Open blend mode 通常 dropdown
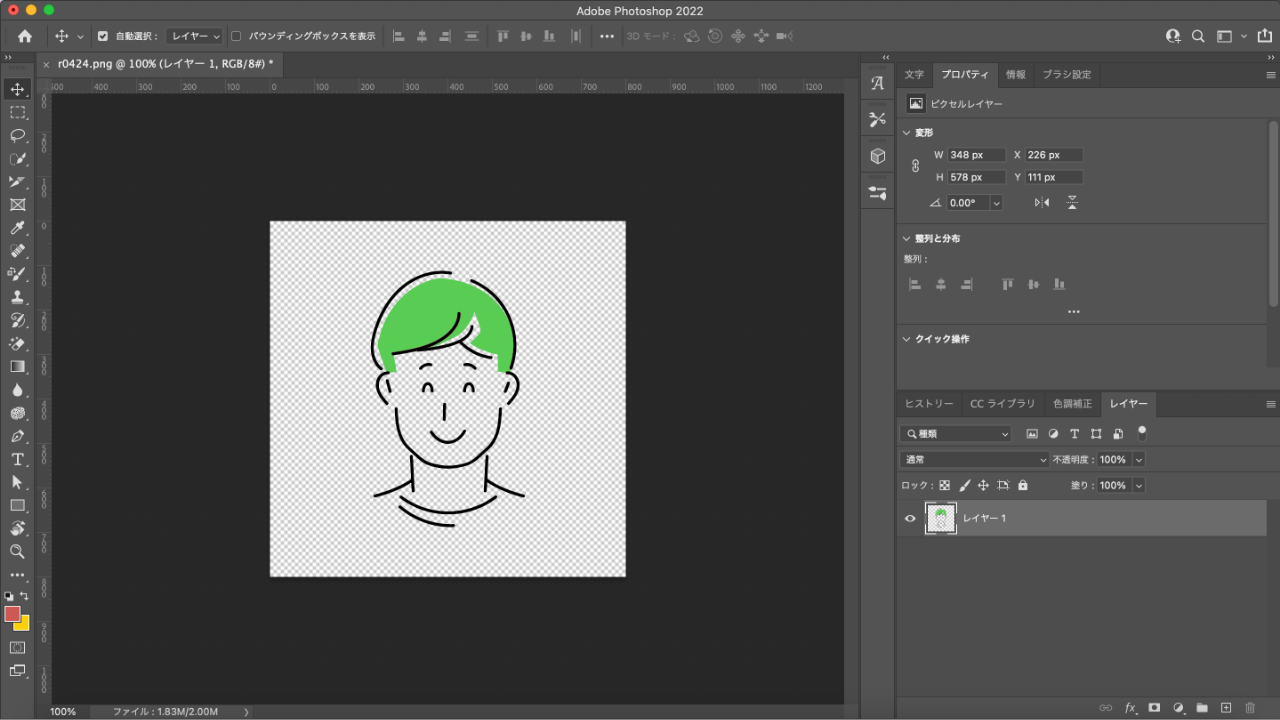Screen dimensions: 1280x720 [x=974, y=460]
